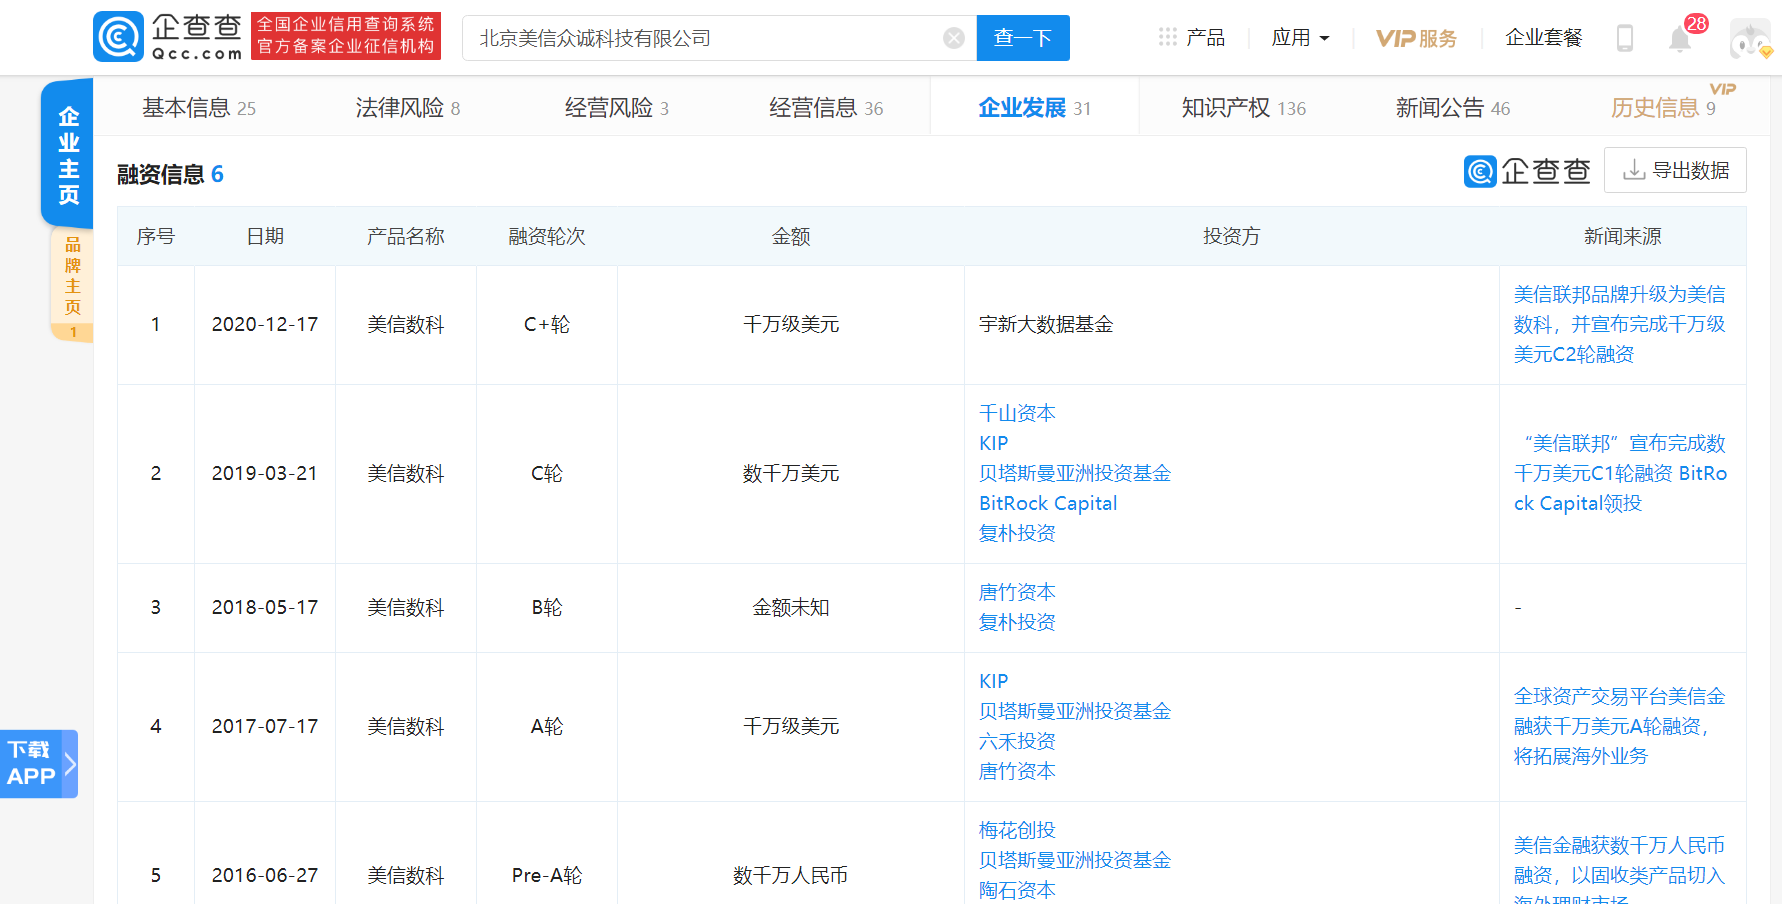Open investor link 千山资本
Viewport: 1782px width, 904px height.
point(1017,413)
